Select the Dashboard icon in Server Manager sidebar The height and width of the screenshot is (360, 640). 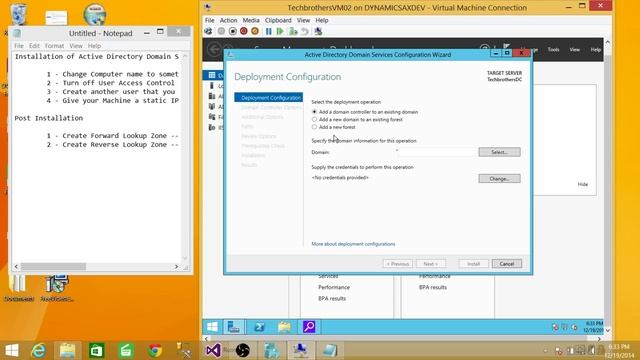point(212,75)
